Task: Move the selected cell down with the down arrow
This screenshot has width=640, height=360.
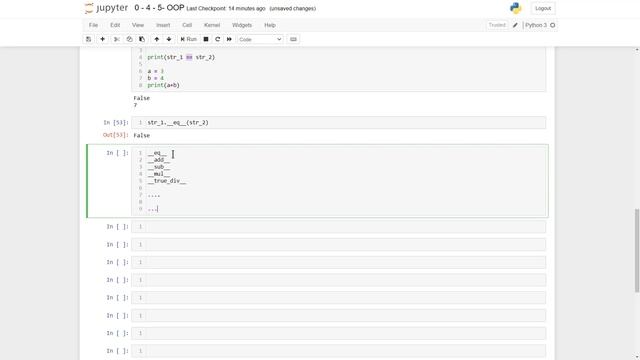Action: pos(169,39)
